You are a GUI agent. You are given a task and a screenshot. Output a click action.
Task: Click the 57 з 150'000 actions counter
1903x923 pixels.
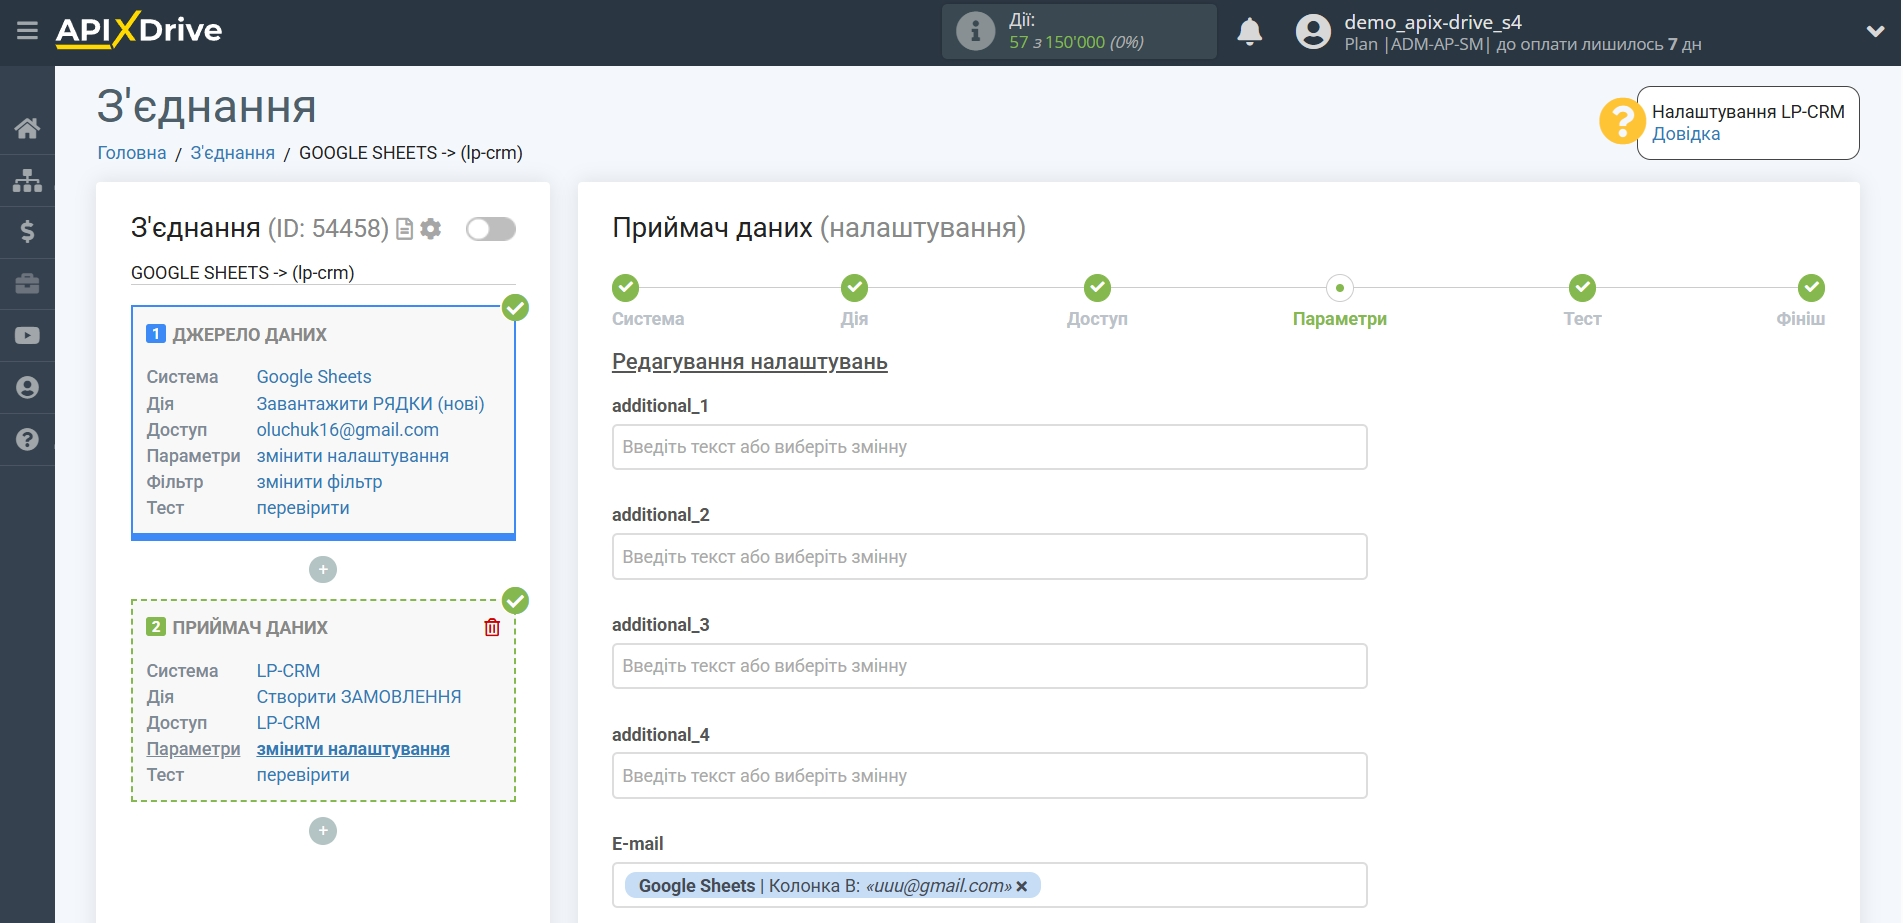click(x=1076, y=42)
